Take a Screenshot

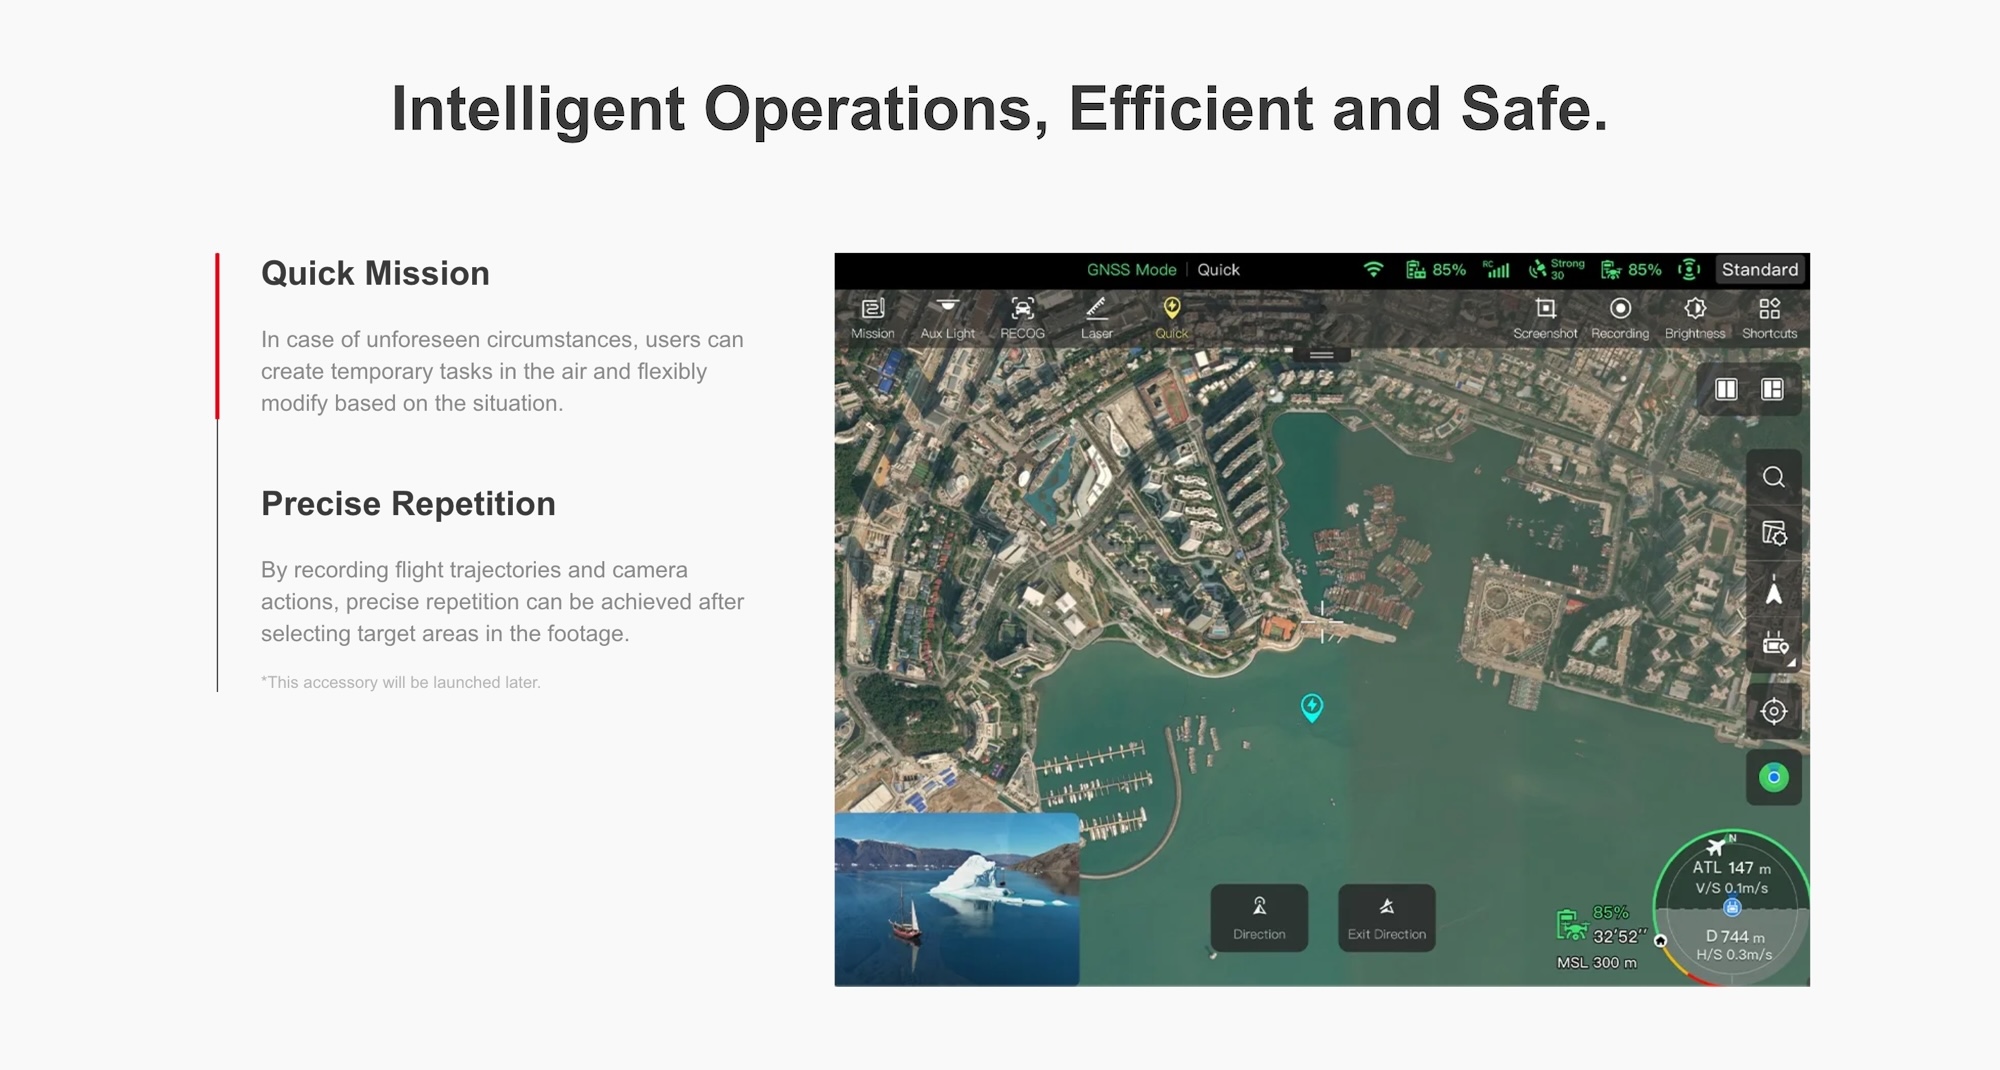pyautogui.click(x=1545, y=318)
